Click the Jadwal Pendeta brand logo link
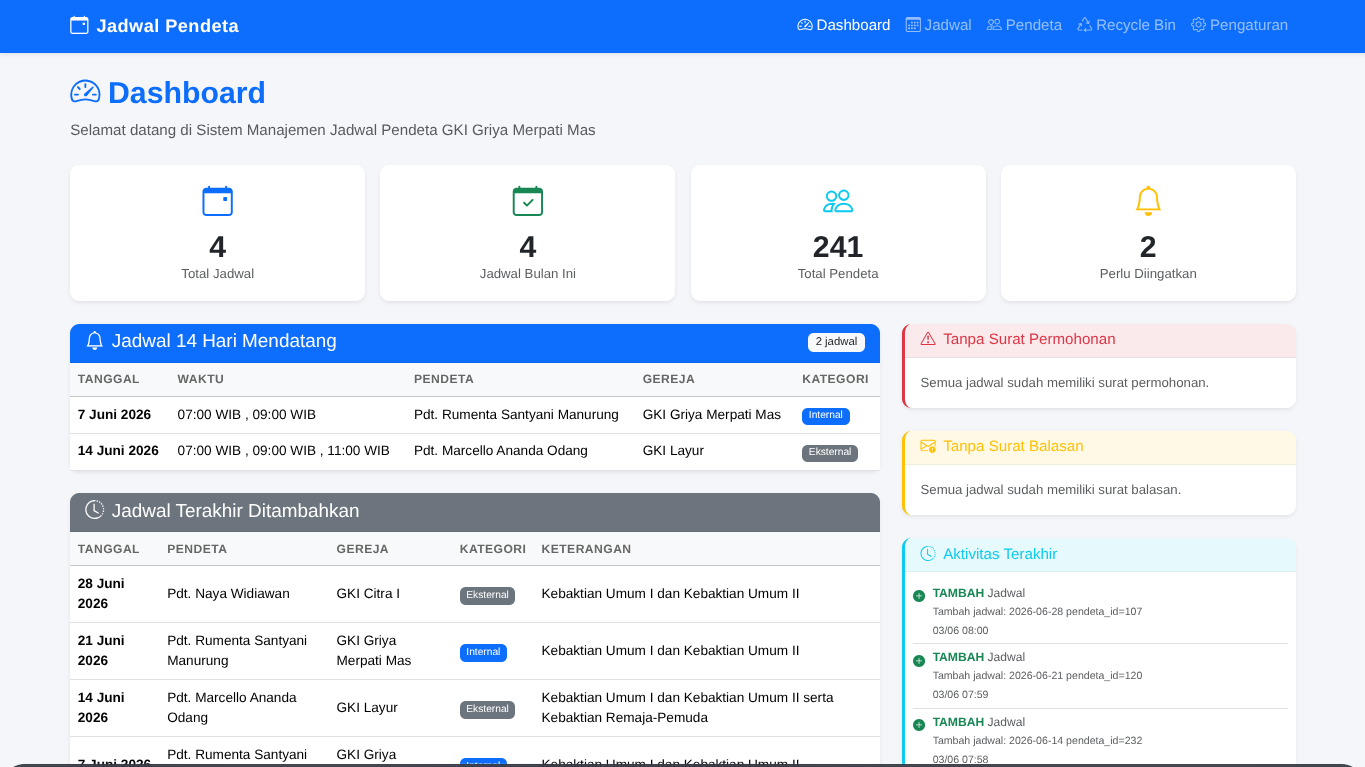This screenshot has height=767, width=1365. click(x=154, y=26)
